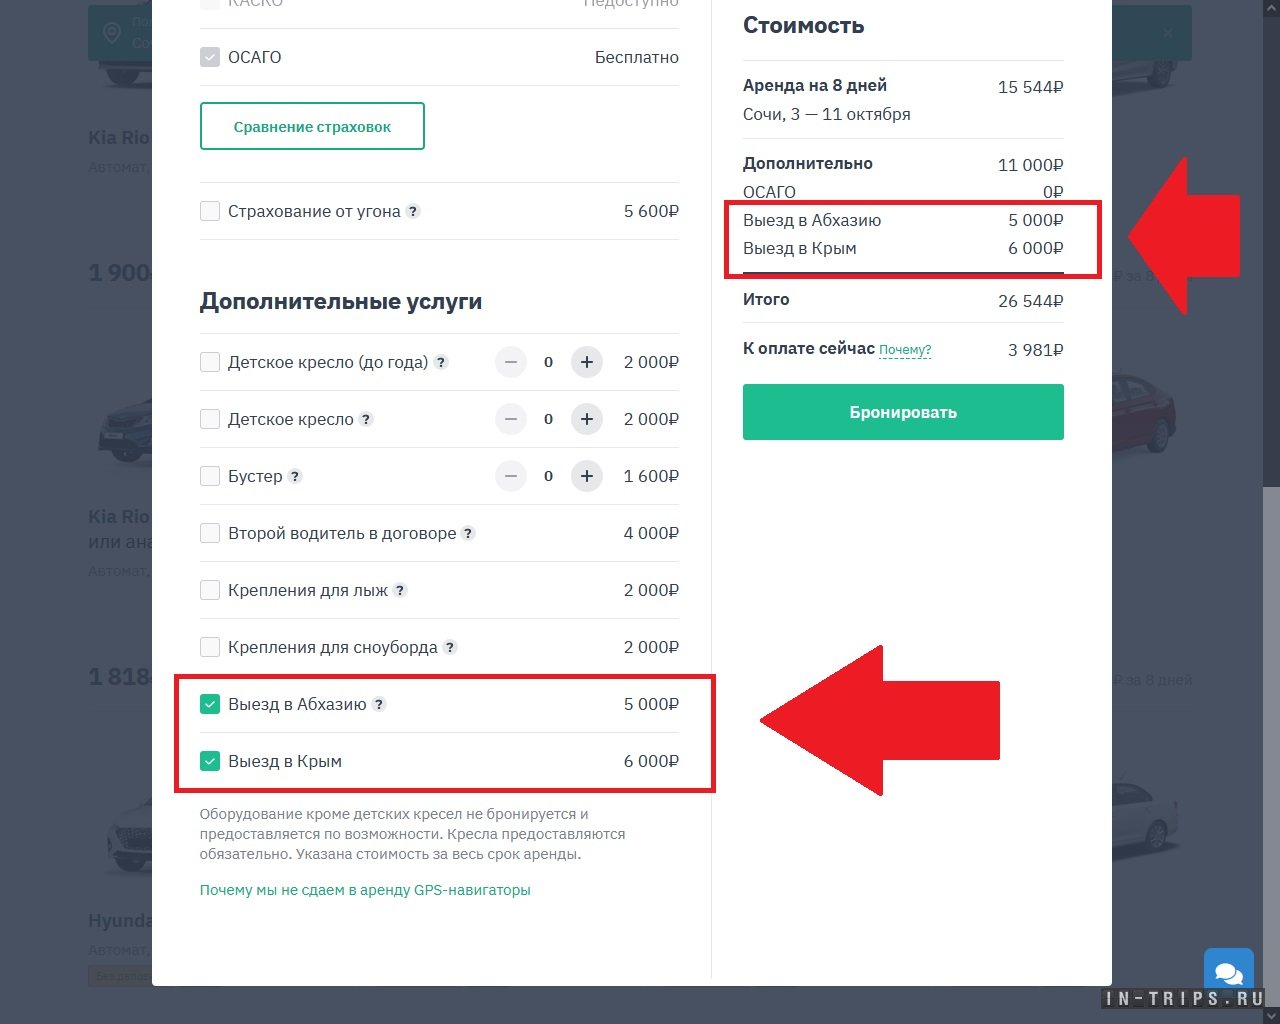This screenshot has width=1280, height=1024.
Task: Open the Почему? payment explanation link
Action: (905, 350)
